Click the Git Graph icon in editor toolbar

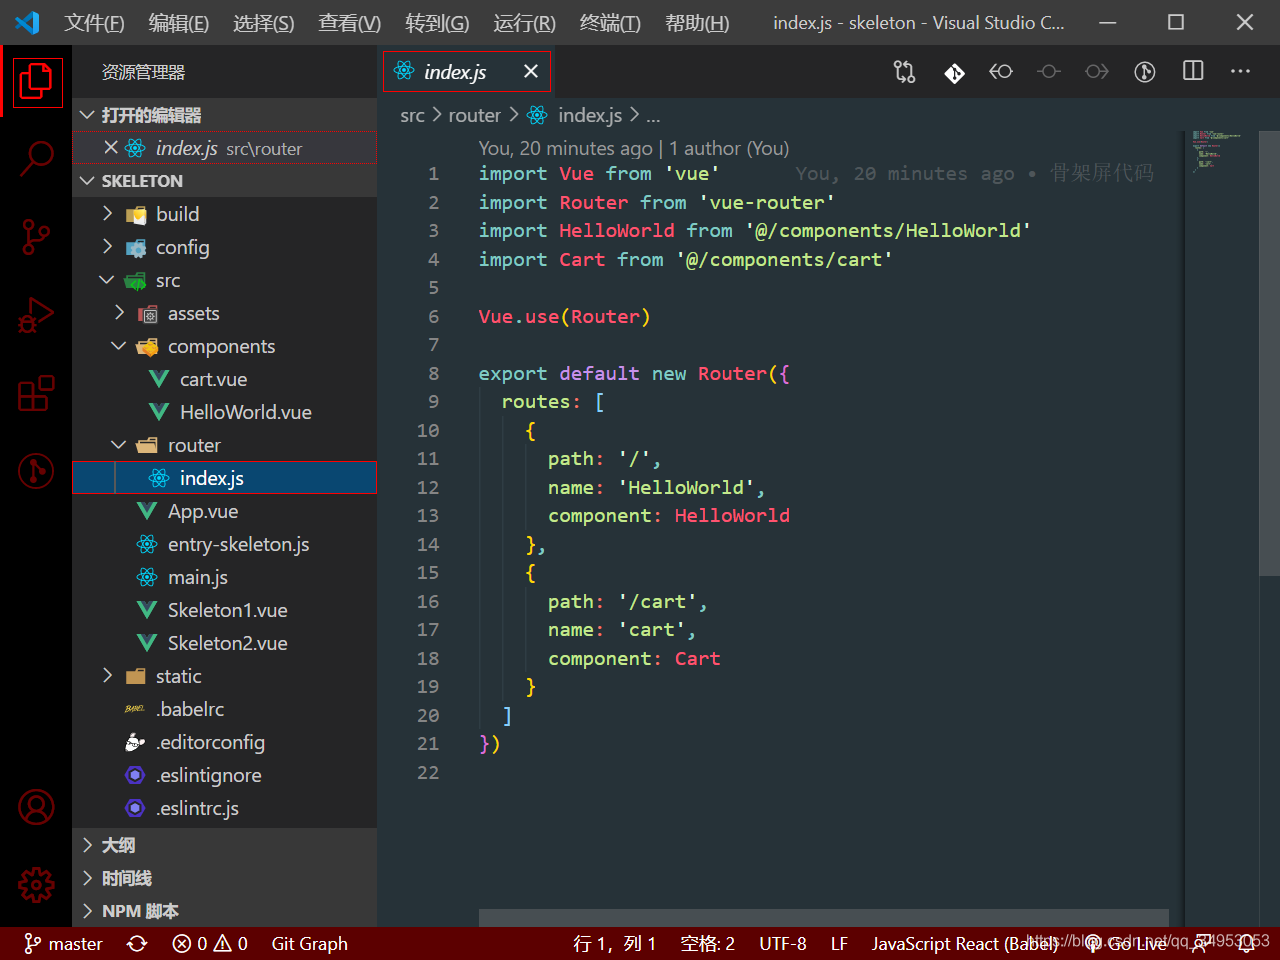coord(1145,72)
